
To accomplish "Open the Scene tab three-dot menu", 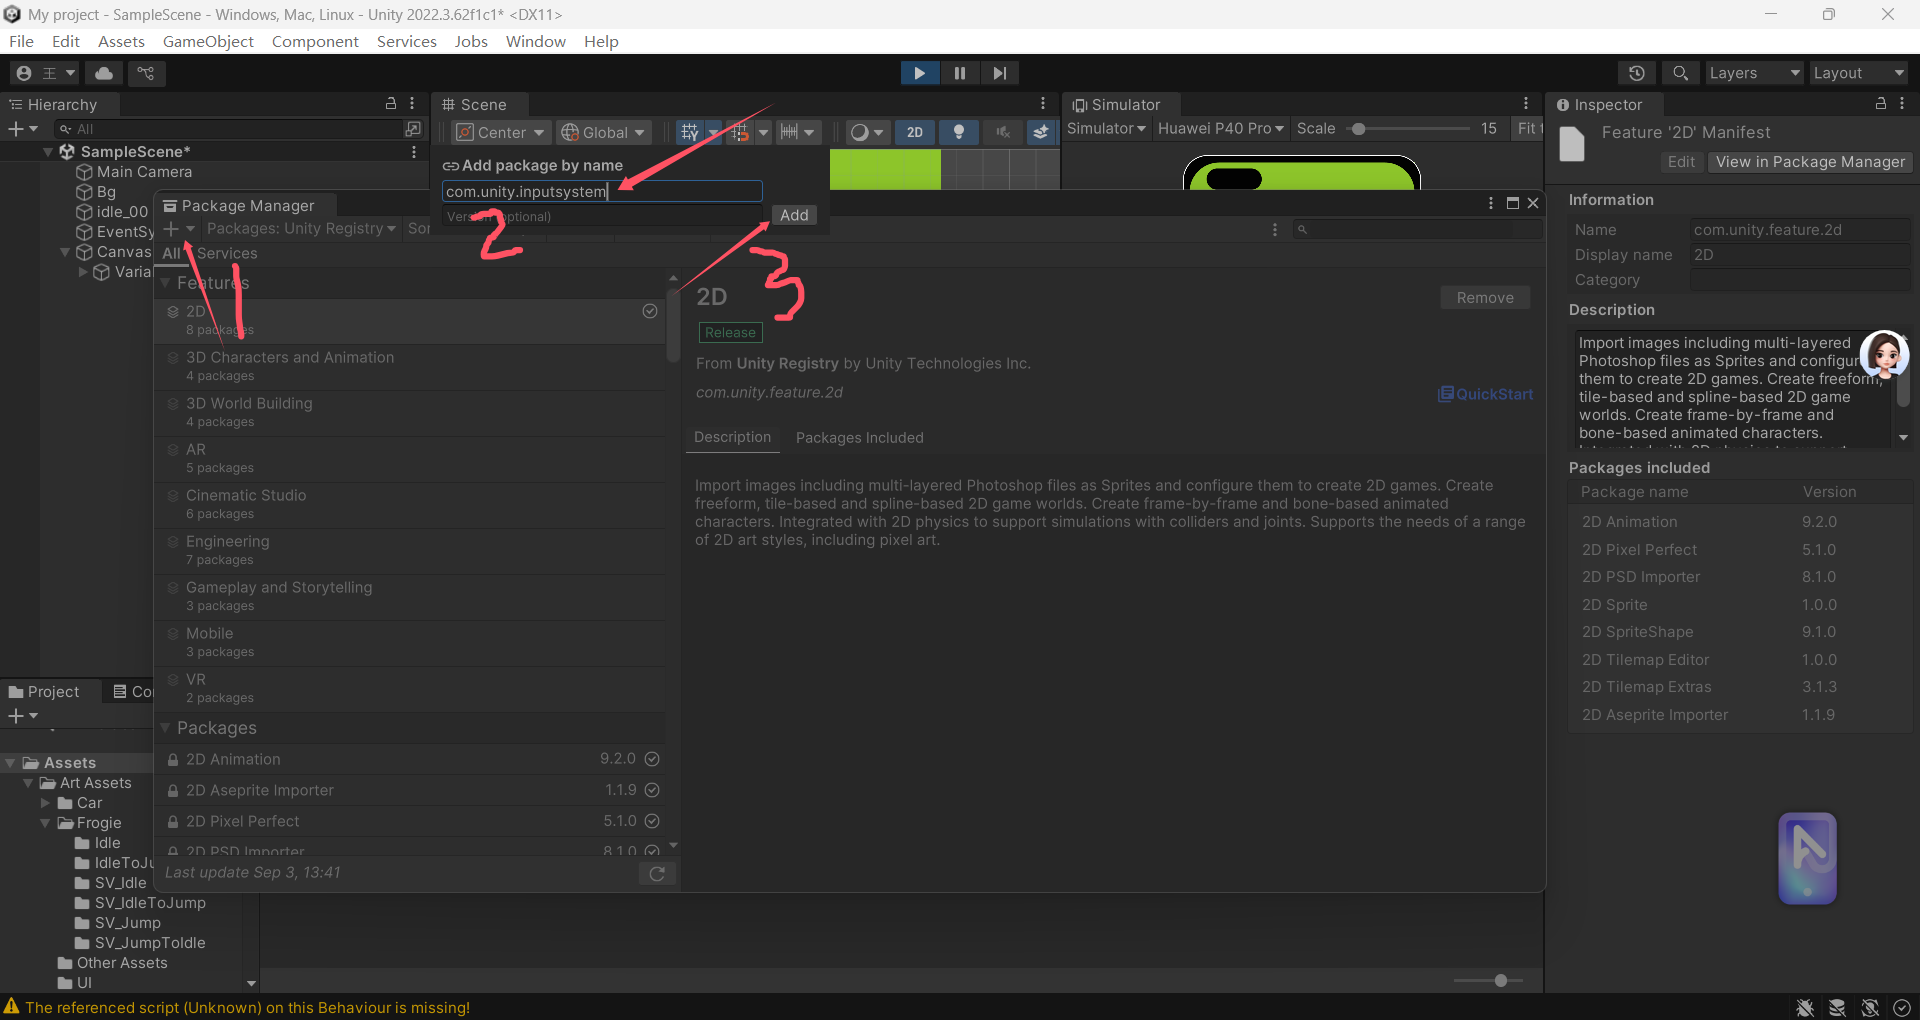I will tap(1043, 104).
